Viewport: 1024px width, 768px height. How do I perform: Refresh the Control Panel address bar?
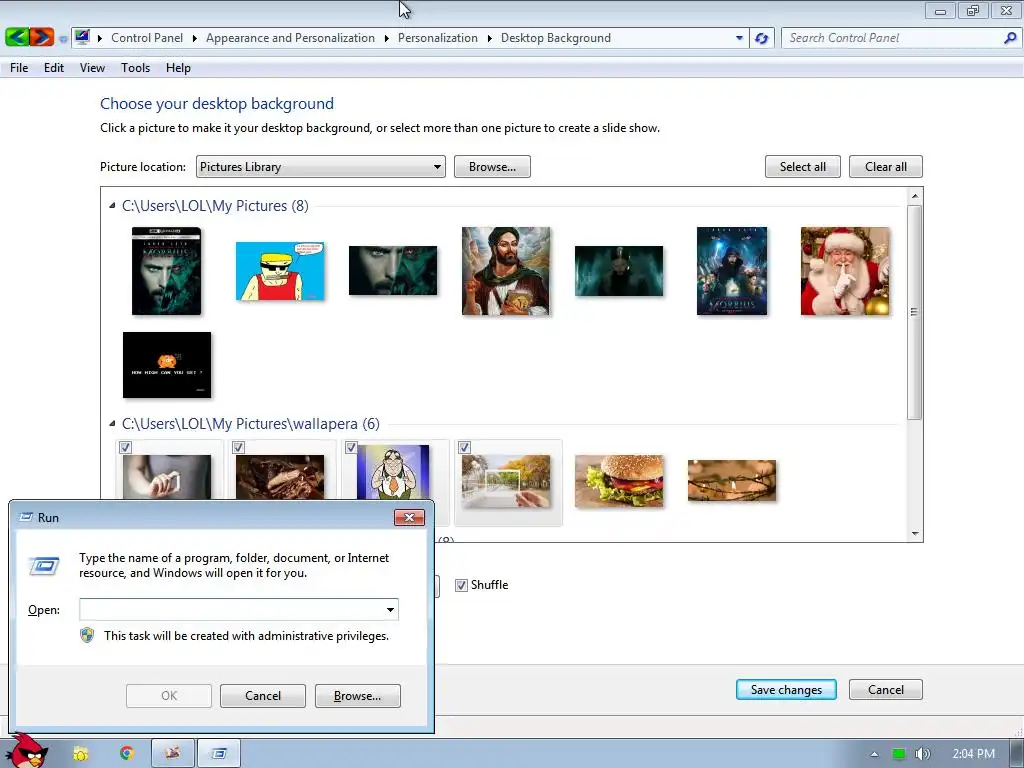[761, 38]
